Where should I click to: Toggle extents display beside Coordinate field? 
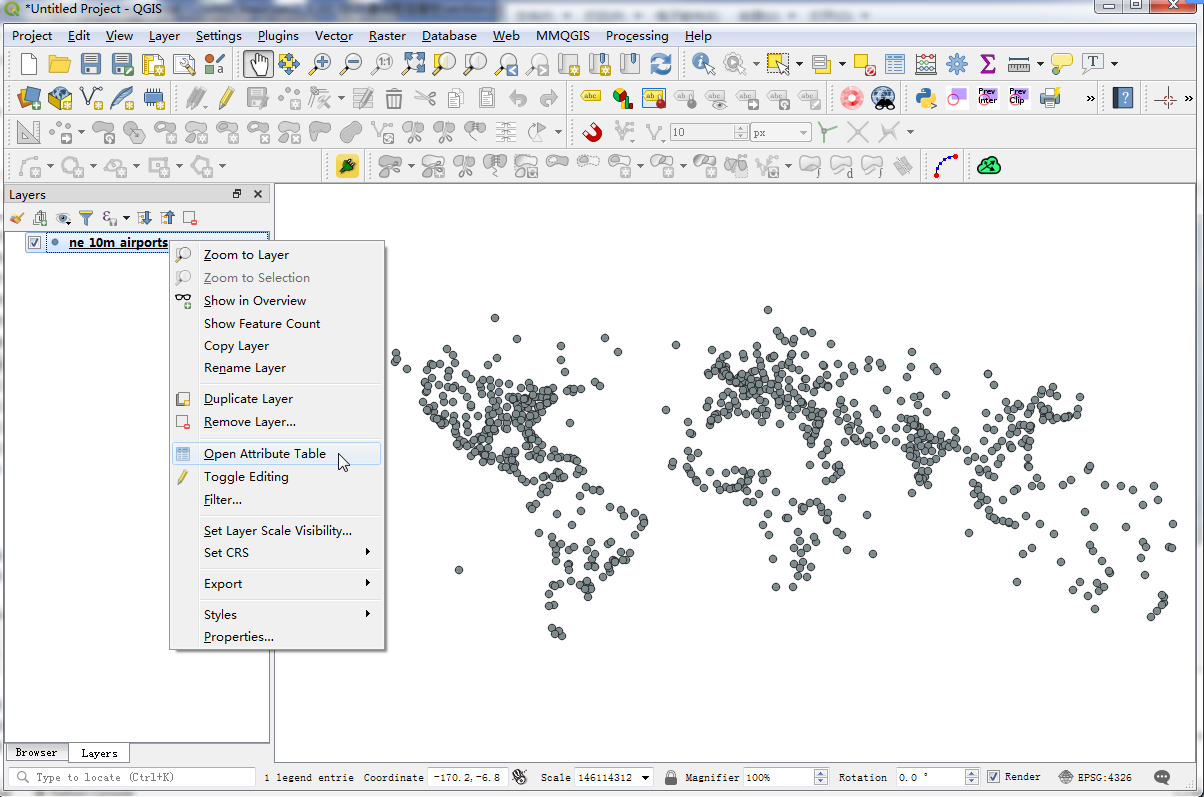click(519, 777)
